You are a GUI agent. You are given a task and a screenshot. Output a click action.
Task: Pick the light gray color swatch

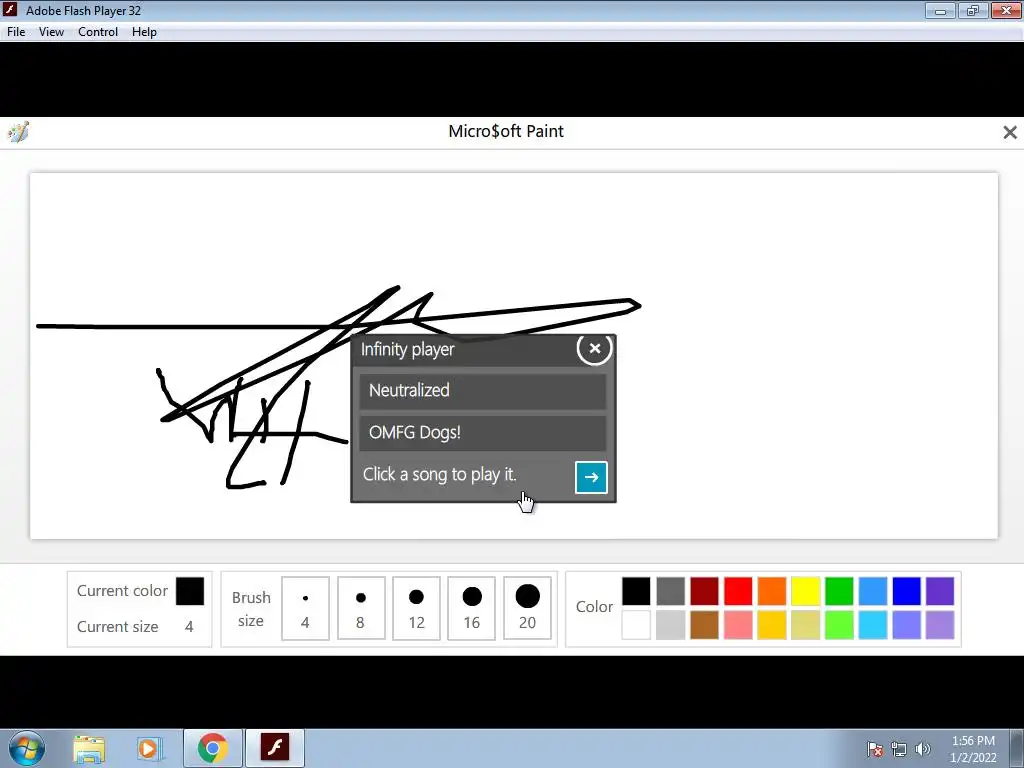pyautogui.click(x=670, y=625)
